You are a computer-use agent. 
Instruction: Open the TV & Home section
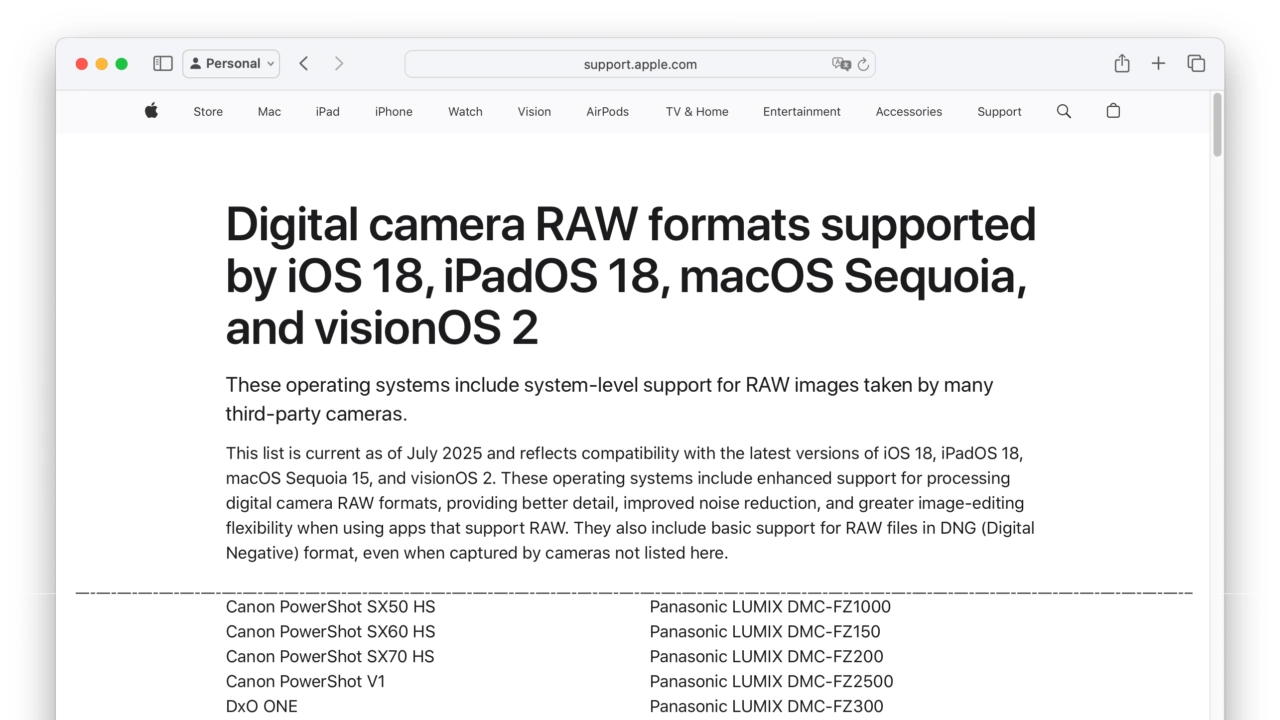tap(697, 112)
